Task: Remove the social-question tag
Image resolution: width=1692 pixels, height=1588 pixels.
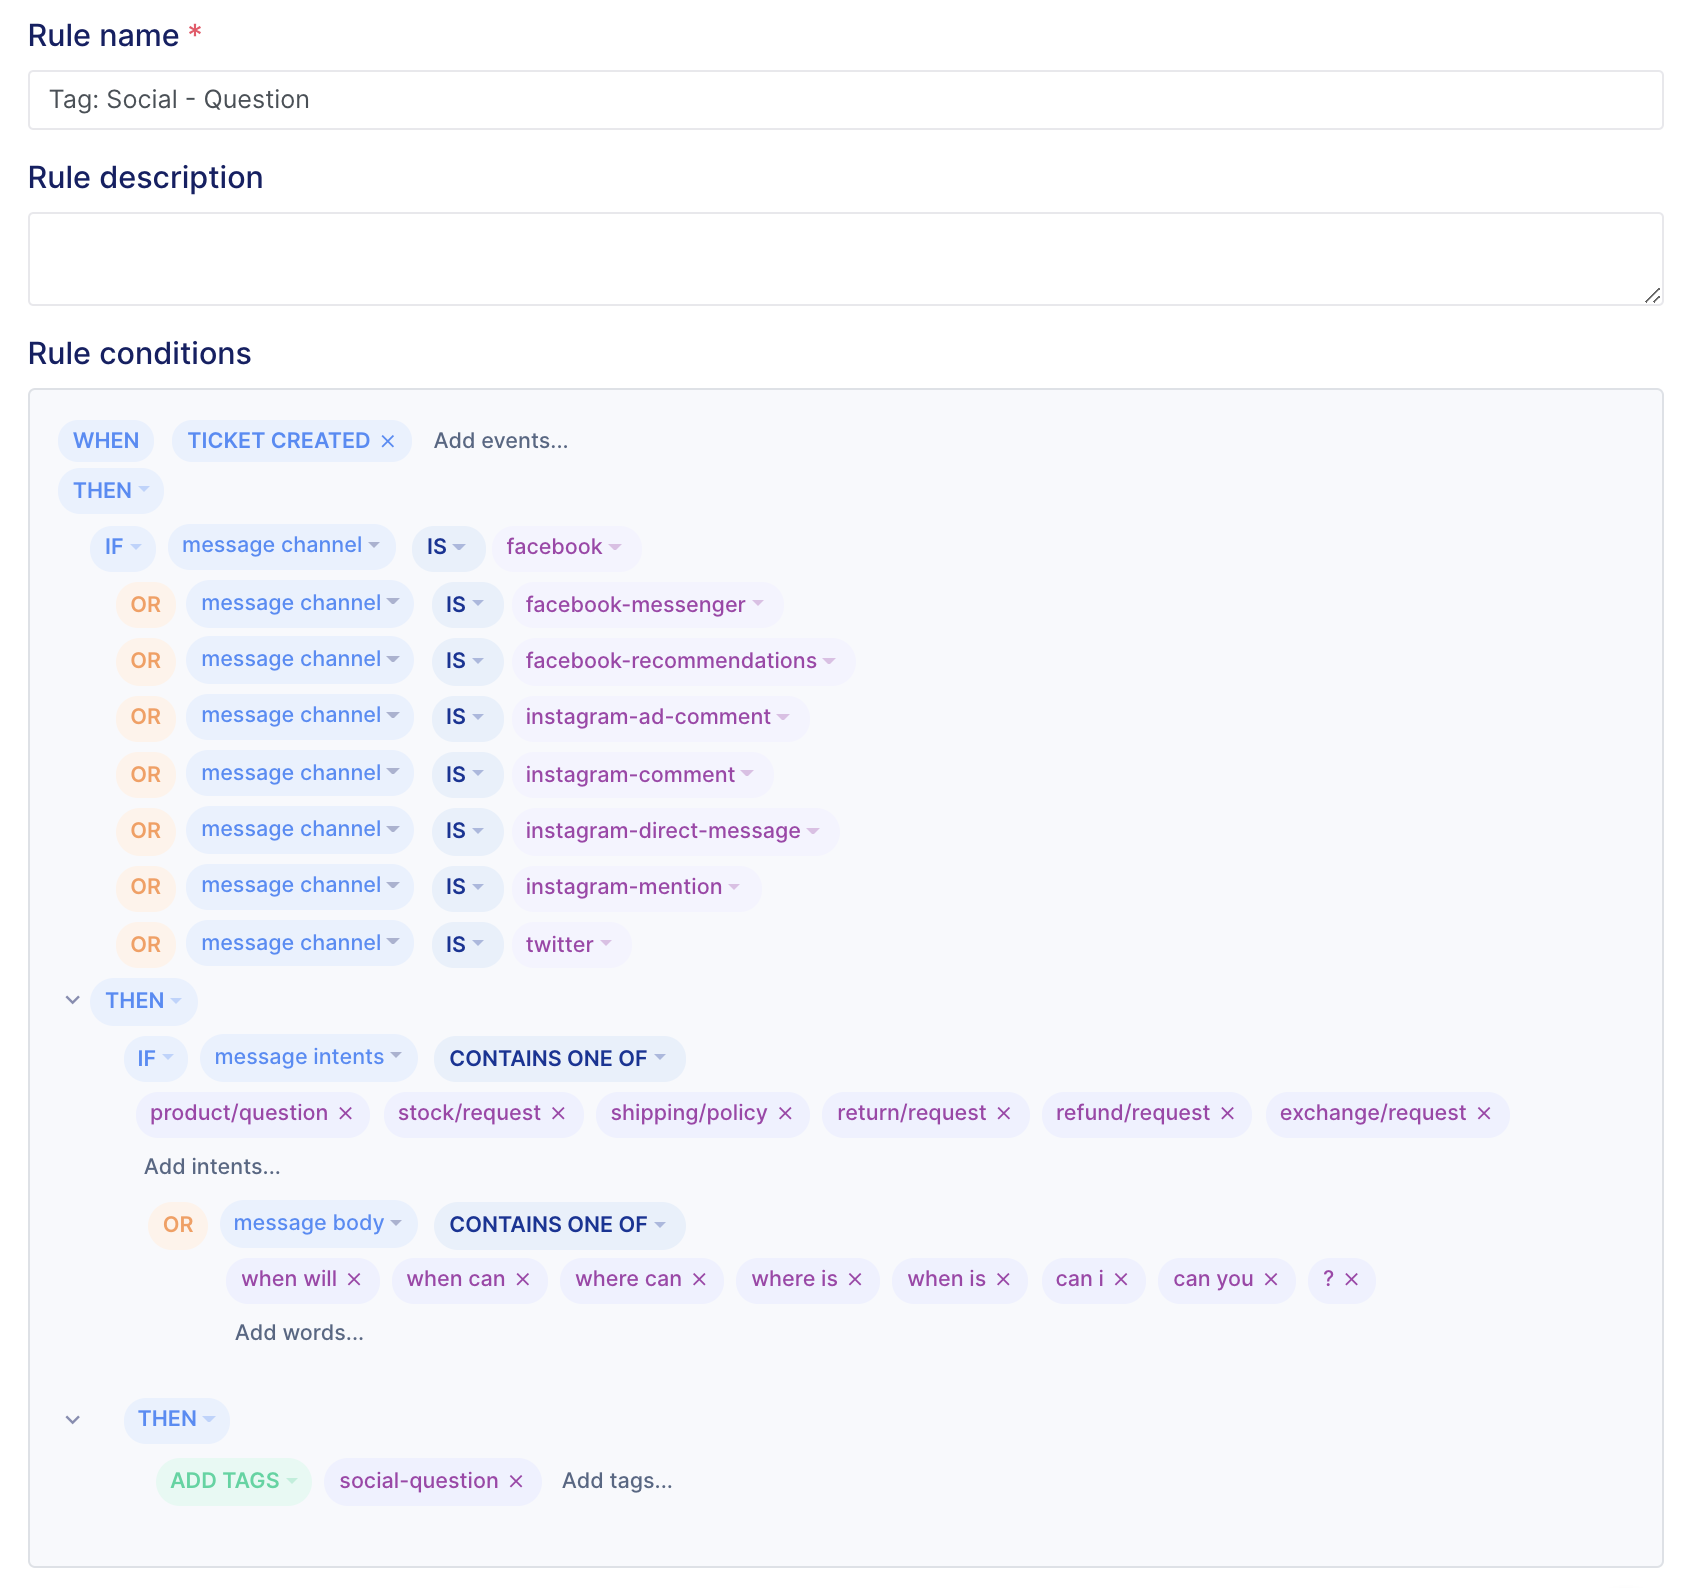Action: (x=517, y=1481)
